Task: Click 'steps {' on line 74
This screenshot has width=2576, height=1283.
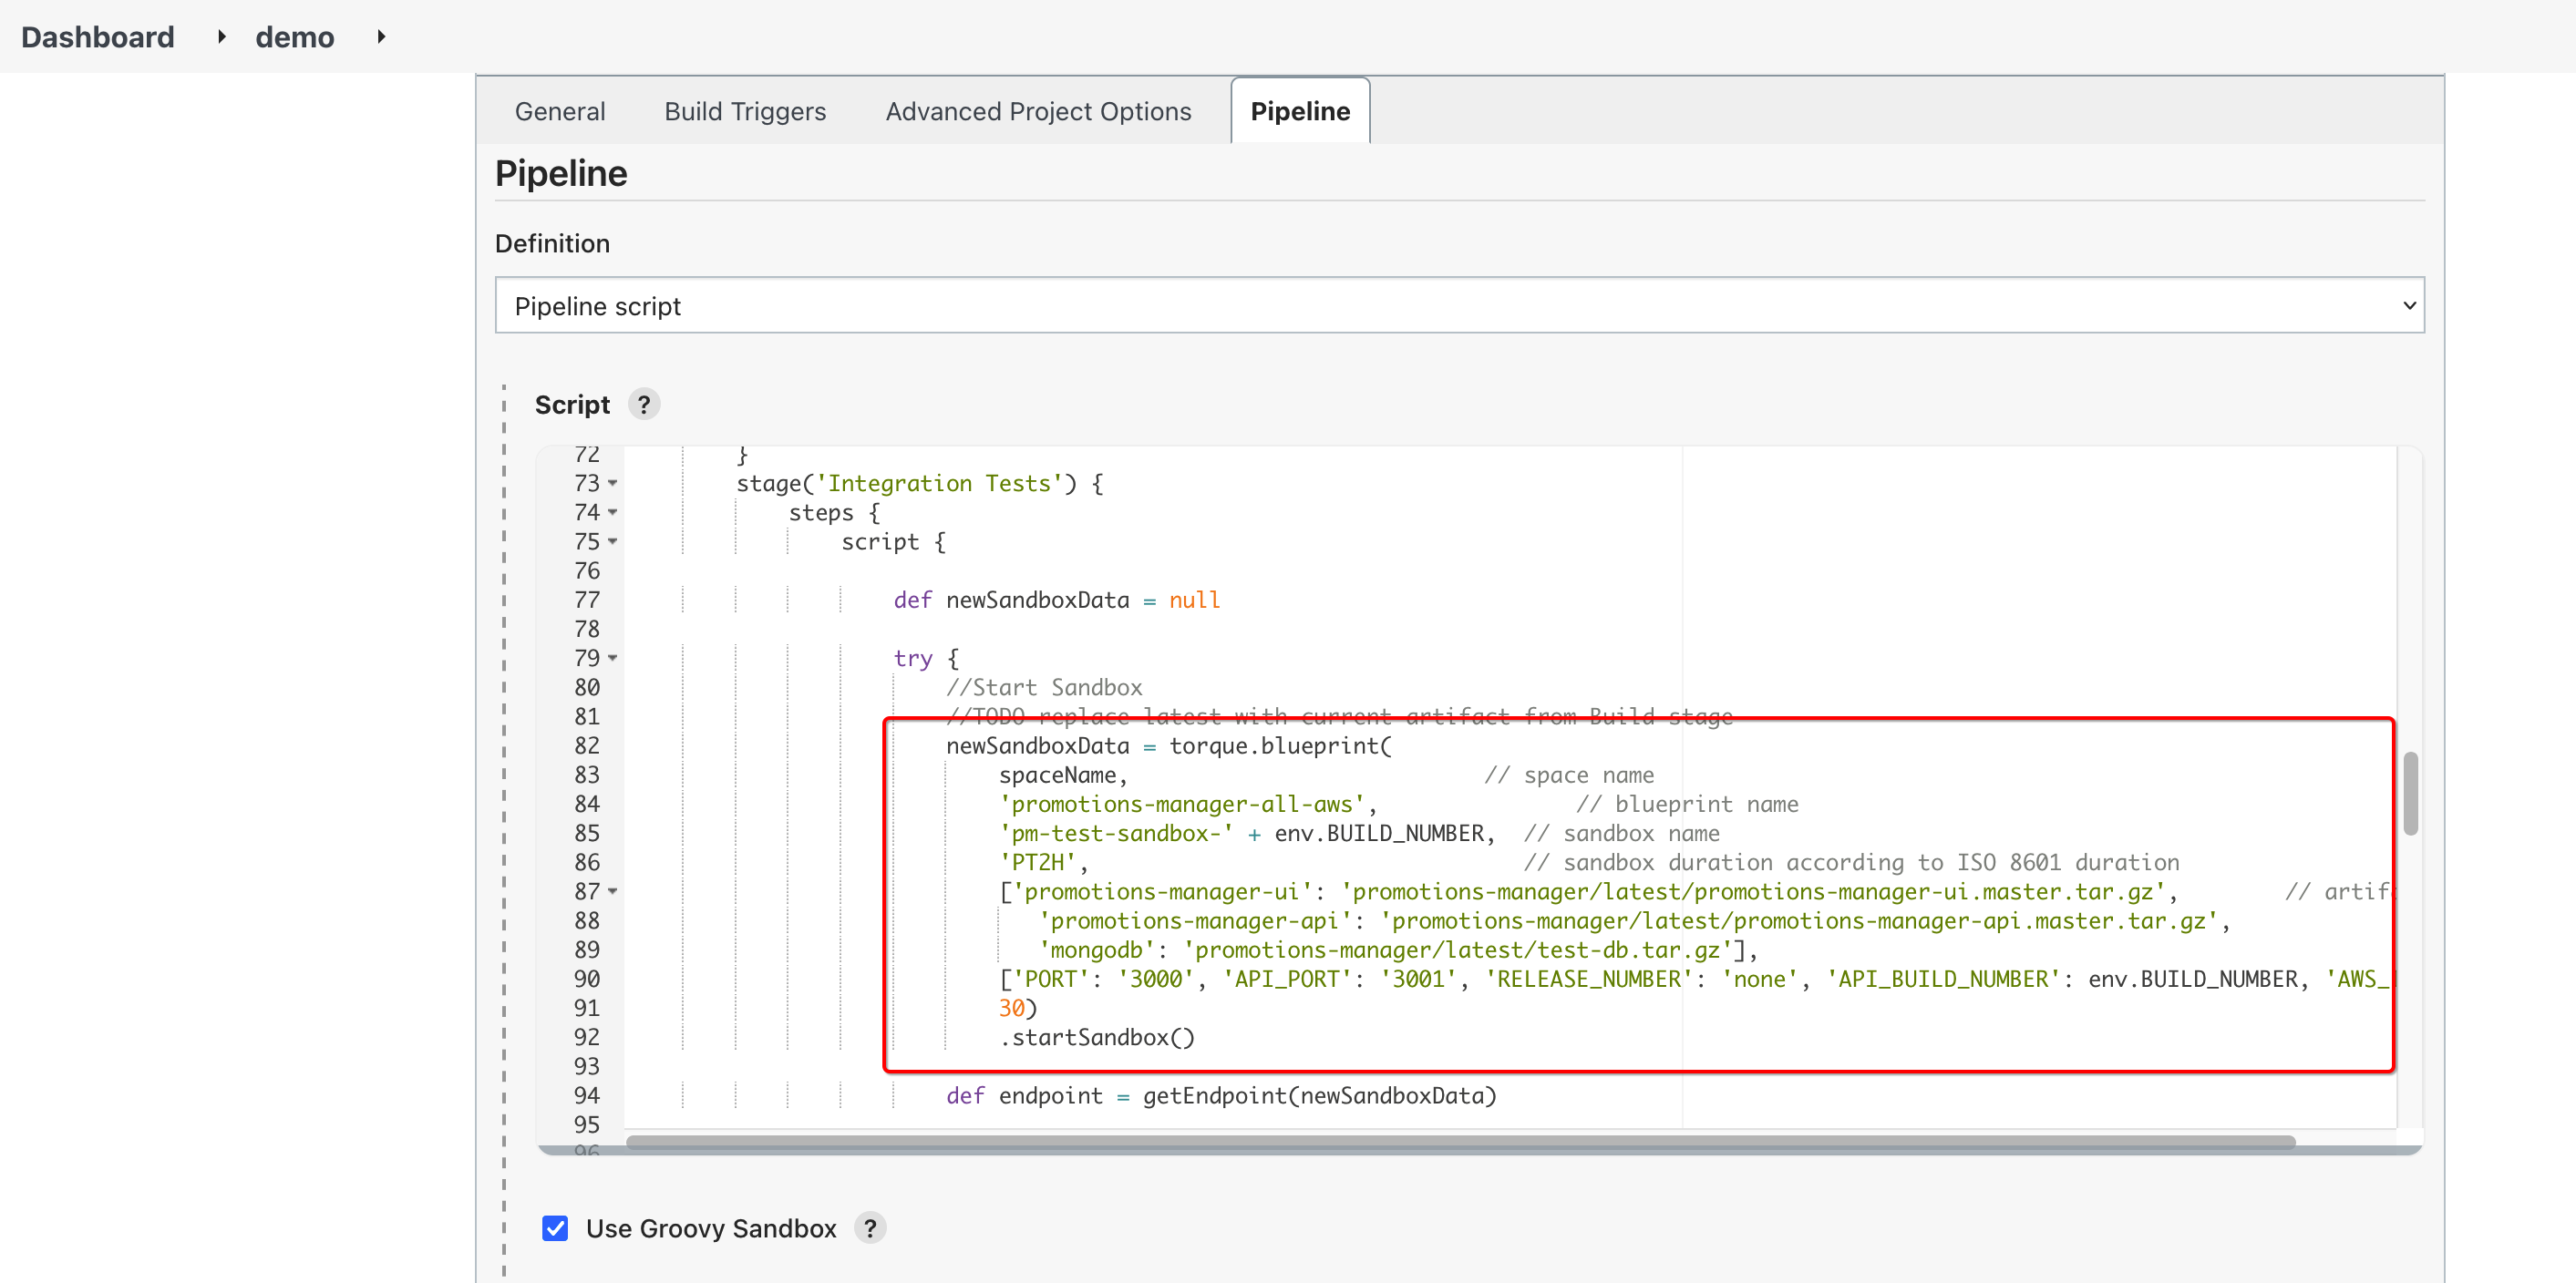Action: [835, 513]
